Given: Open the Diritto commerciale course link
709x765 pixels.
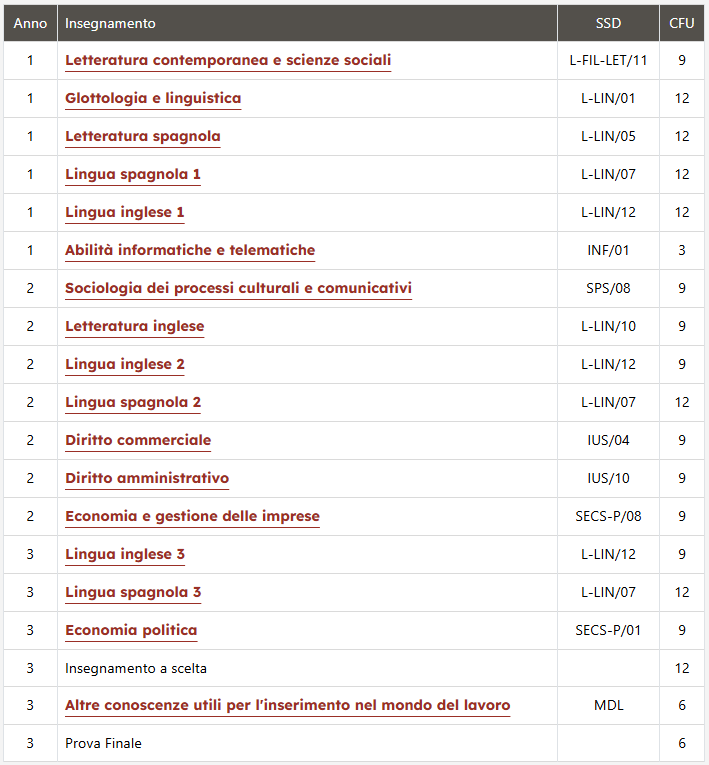Looking at the screenshot, I should point(138,441).
